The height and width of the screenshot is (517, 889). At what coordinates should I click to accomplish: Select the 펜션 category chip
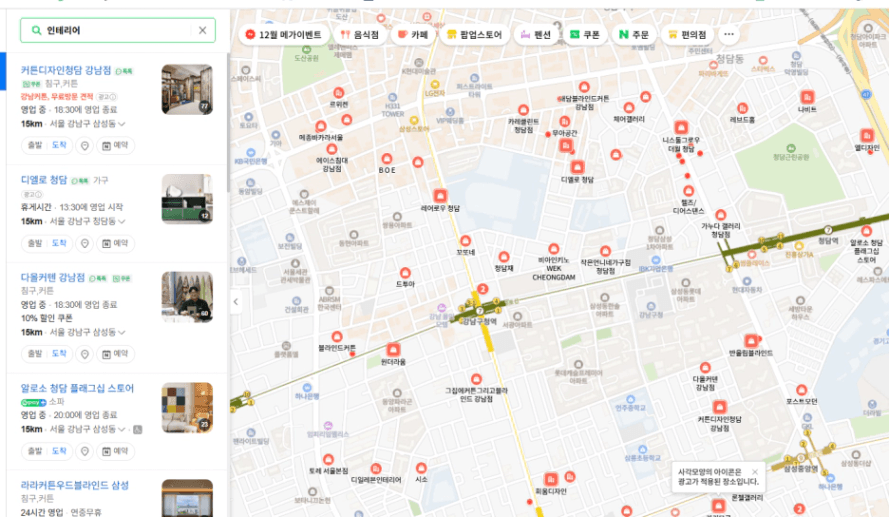click(x=536, y=35)
